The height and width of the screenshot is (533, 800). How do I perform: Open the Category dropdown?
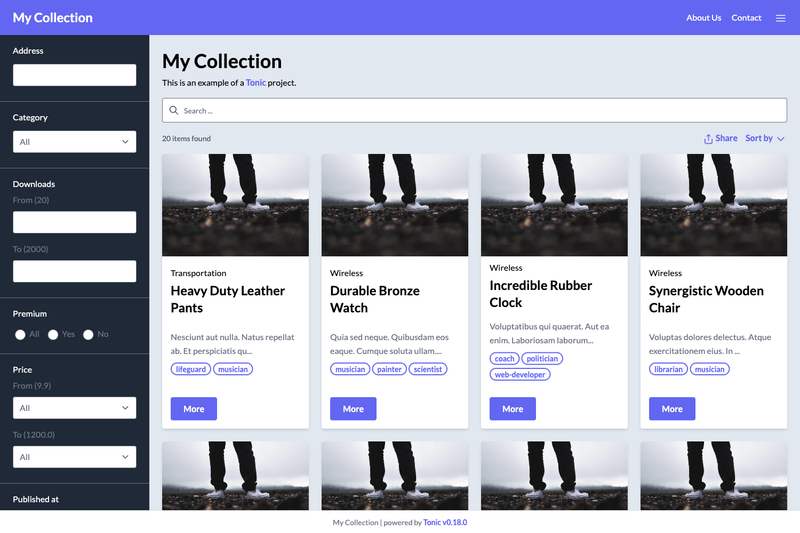[x=74, y=142]
